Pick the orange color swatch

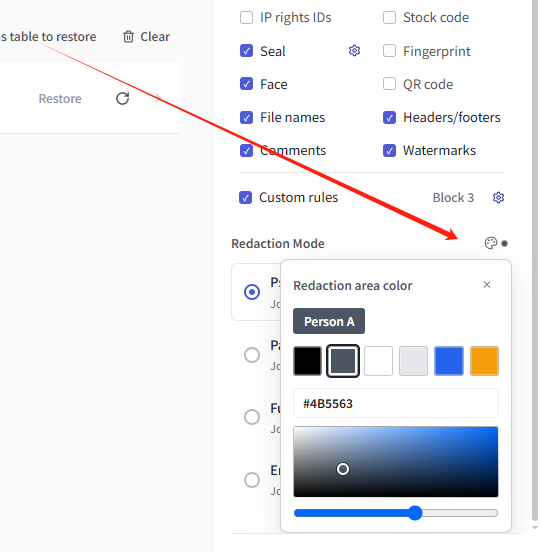point(484,361)
